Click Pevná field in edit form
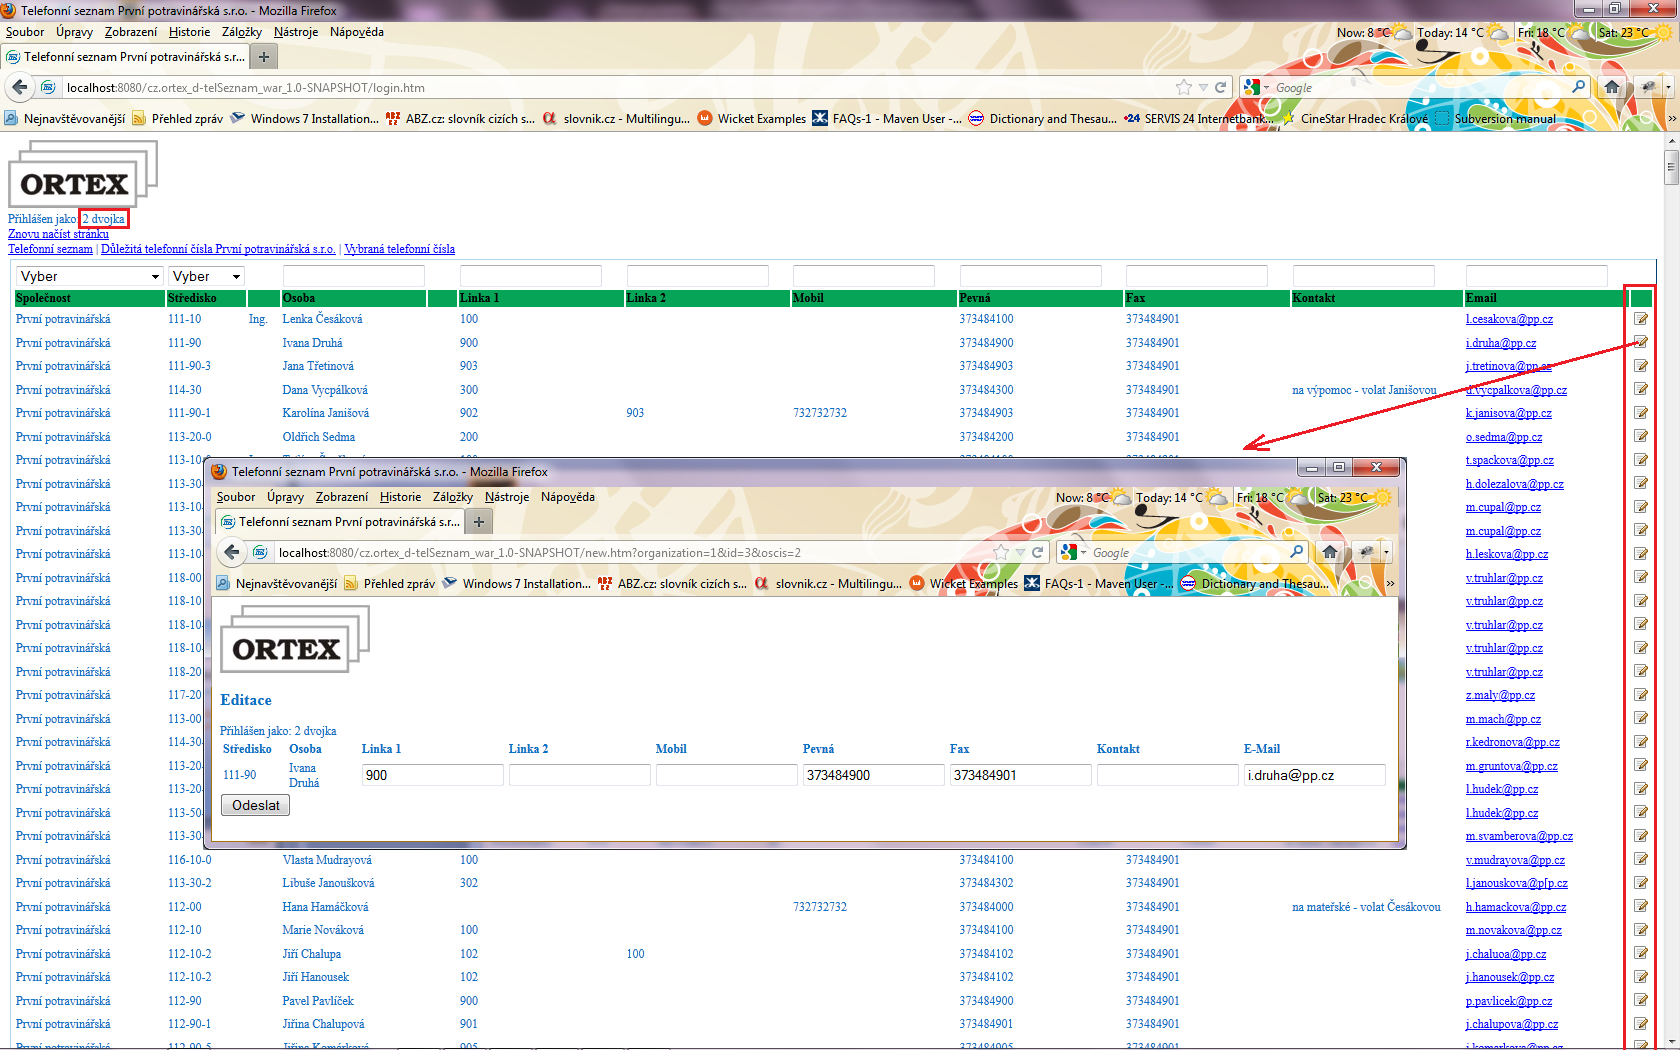 [x=874, y=775]
